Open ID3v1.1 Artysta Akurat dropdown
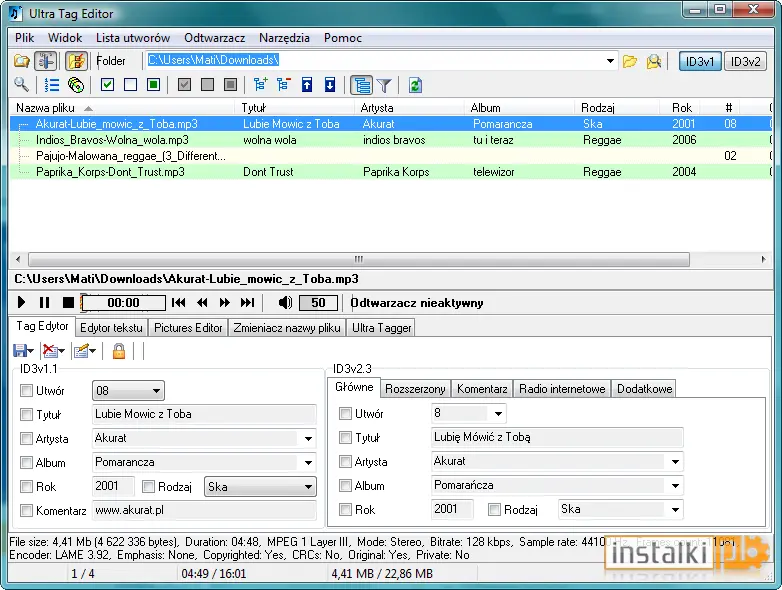 (308, 438)
